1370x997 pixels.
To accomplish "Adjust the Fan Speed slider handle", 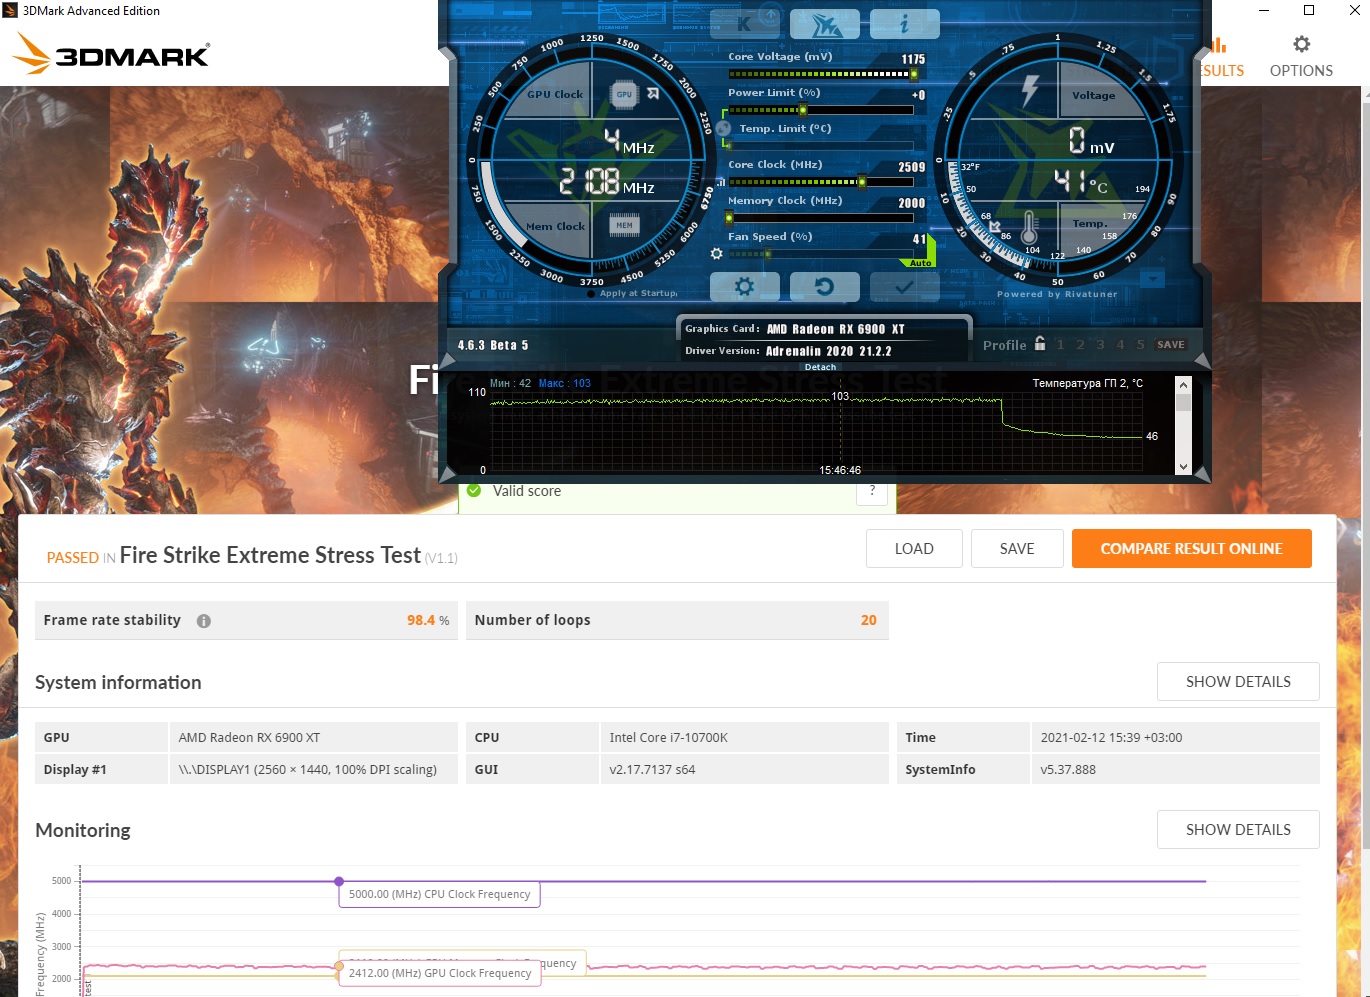I will point(767,254).
